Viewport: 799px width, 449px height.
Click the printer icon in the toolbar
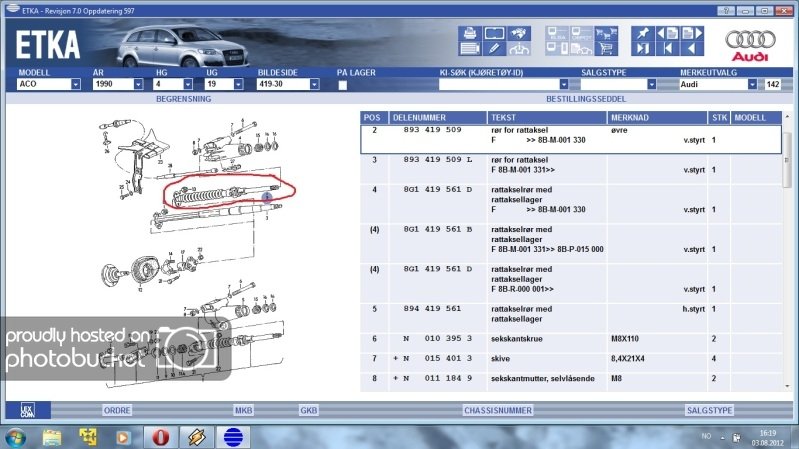469,35
